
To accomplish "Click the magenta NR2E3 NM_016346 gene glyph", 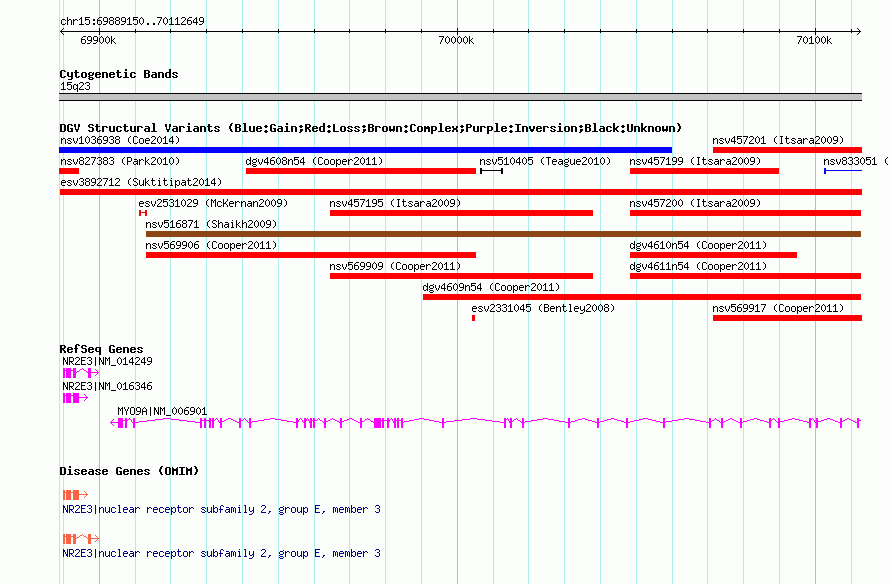I will pos(75,398).
